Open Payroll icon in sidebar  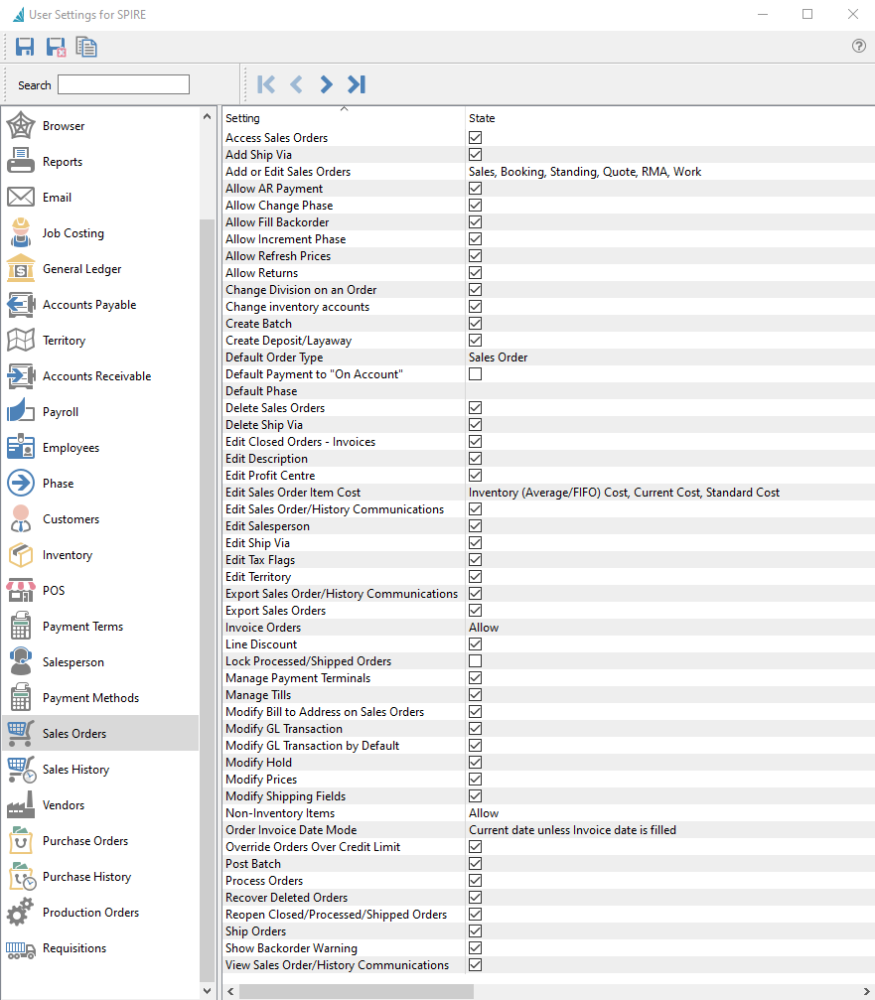(x=20, y=412)
